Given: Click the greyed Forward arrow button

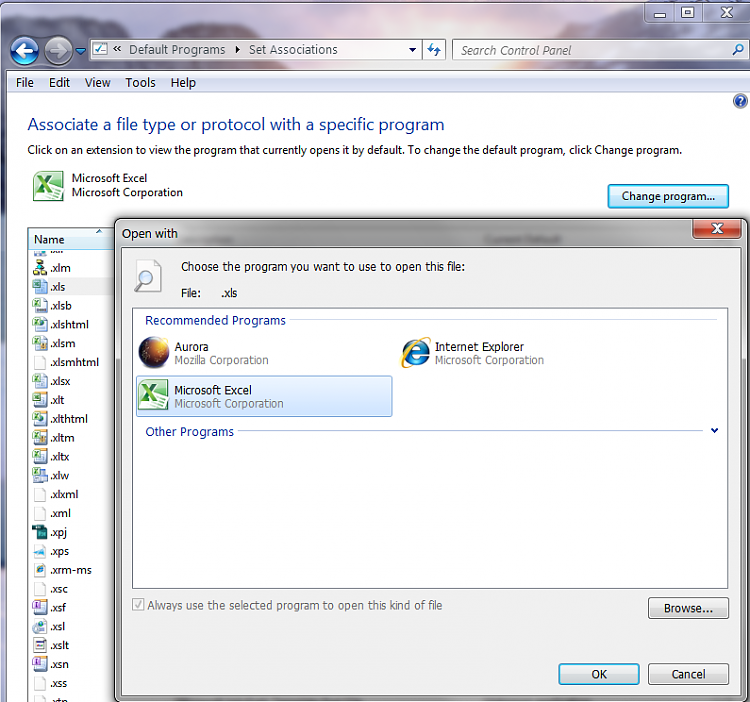Looking at the screenshot, I should [58, 50].
